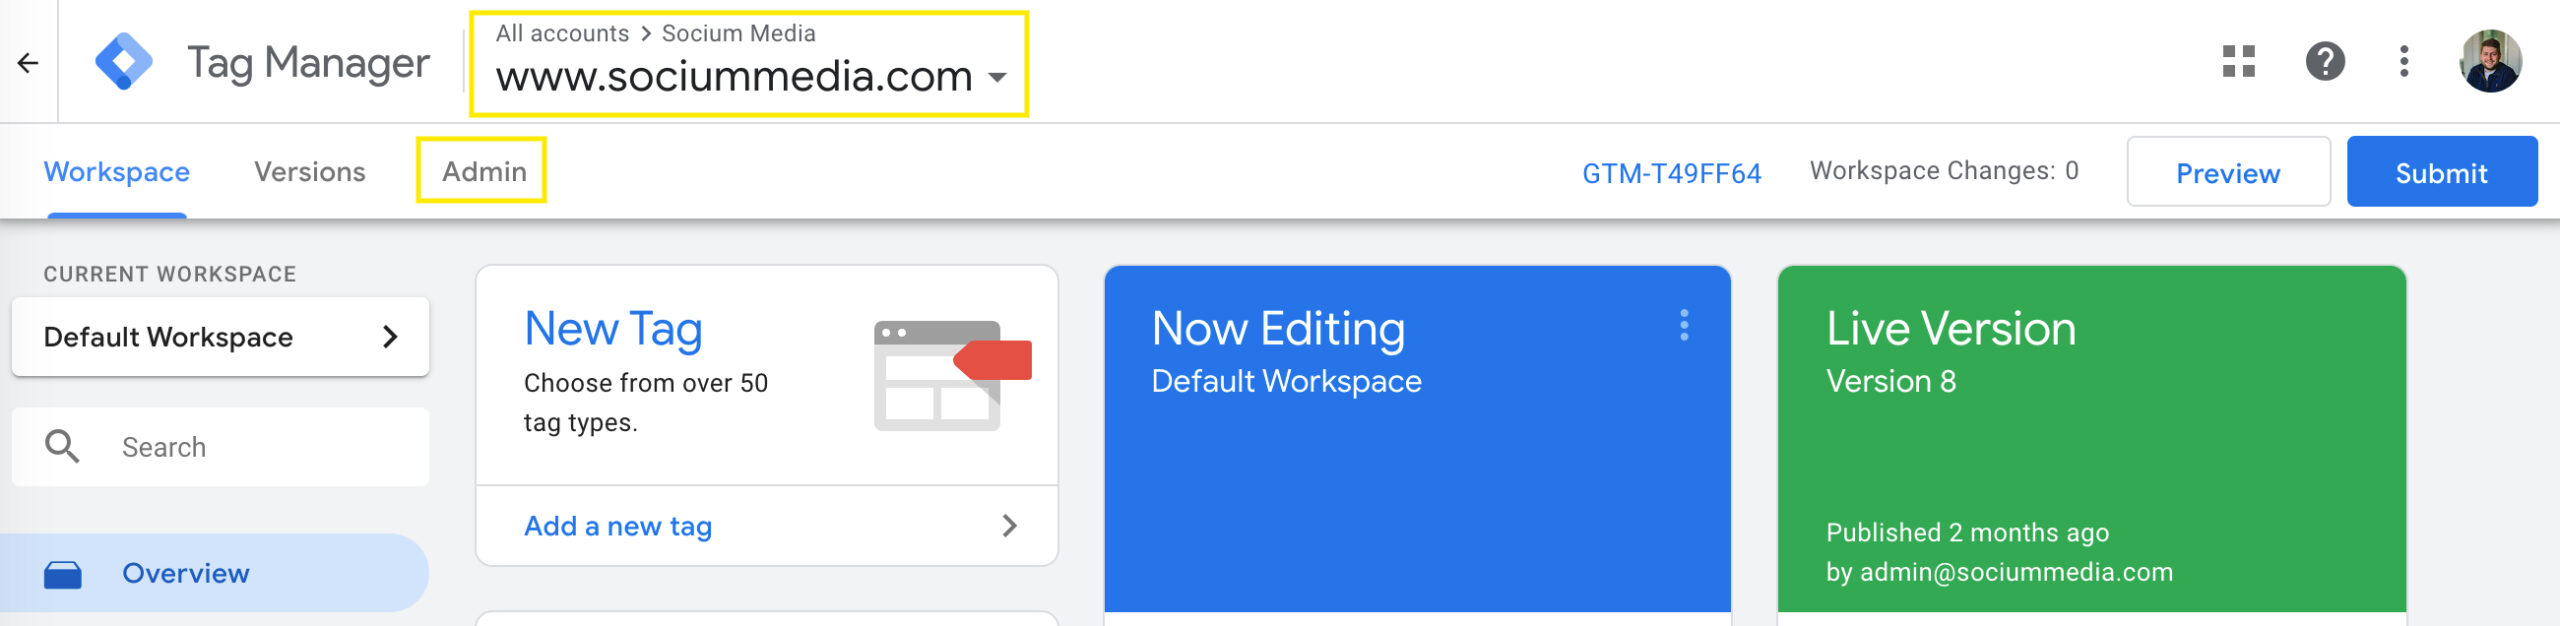This screenshot has width=2560, height=626.
Task: Click the chevron next to Add a new tag
Action: pos(1010,526)
